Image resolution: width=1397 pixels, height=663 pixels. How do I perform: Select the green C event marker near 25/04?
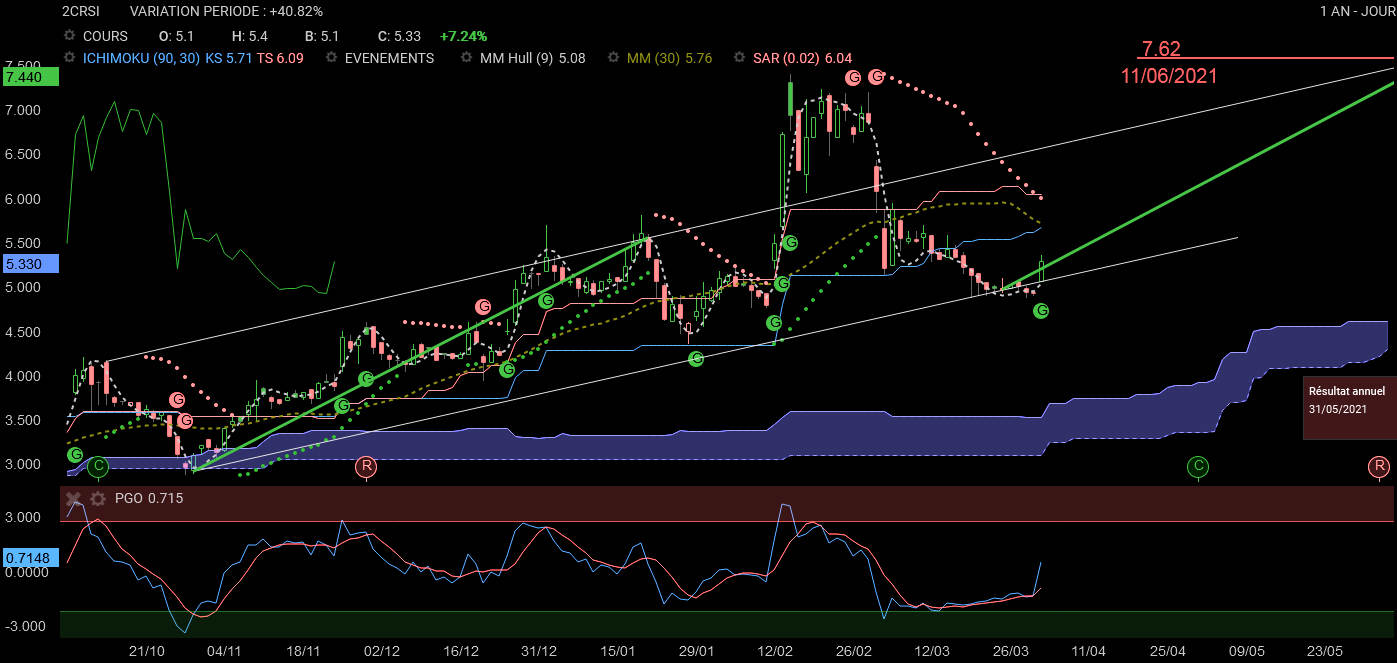(x=1198, y=466)
